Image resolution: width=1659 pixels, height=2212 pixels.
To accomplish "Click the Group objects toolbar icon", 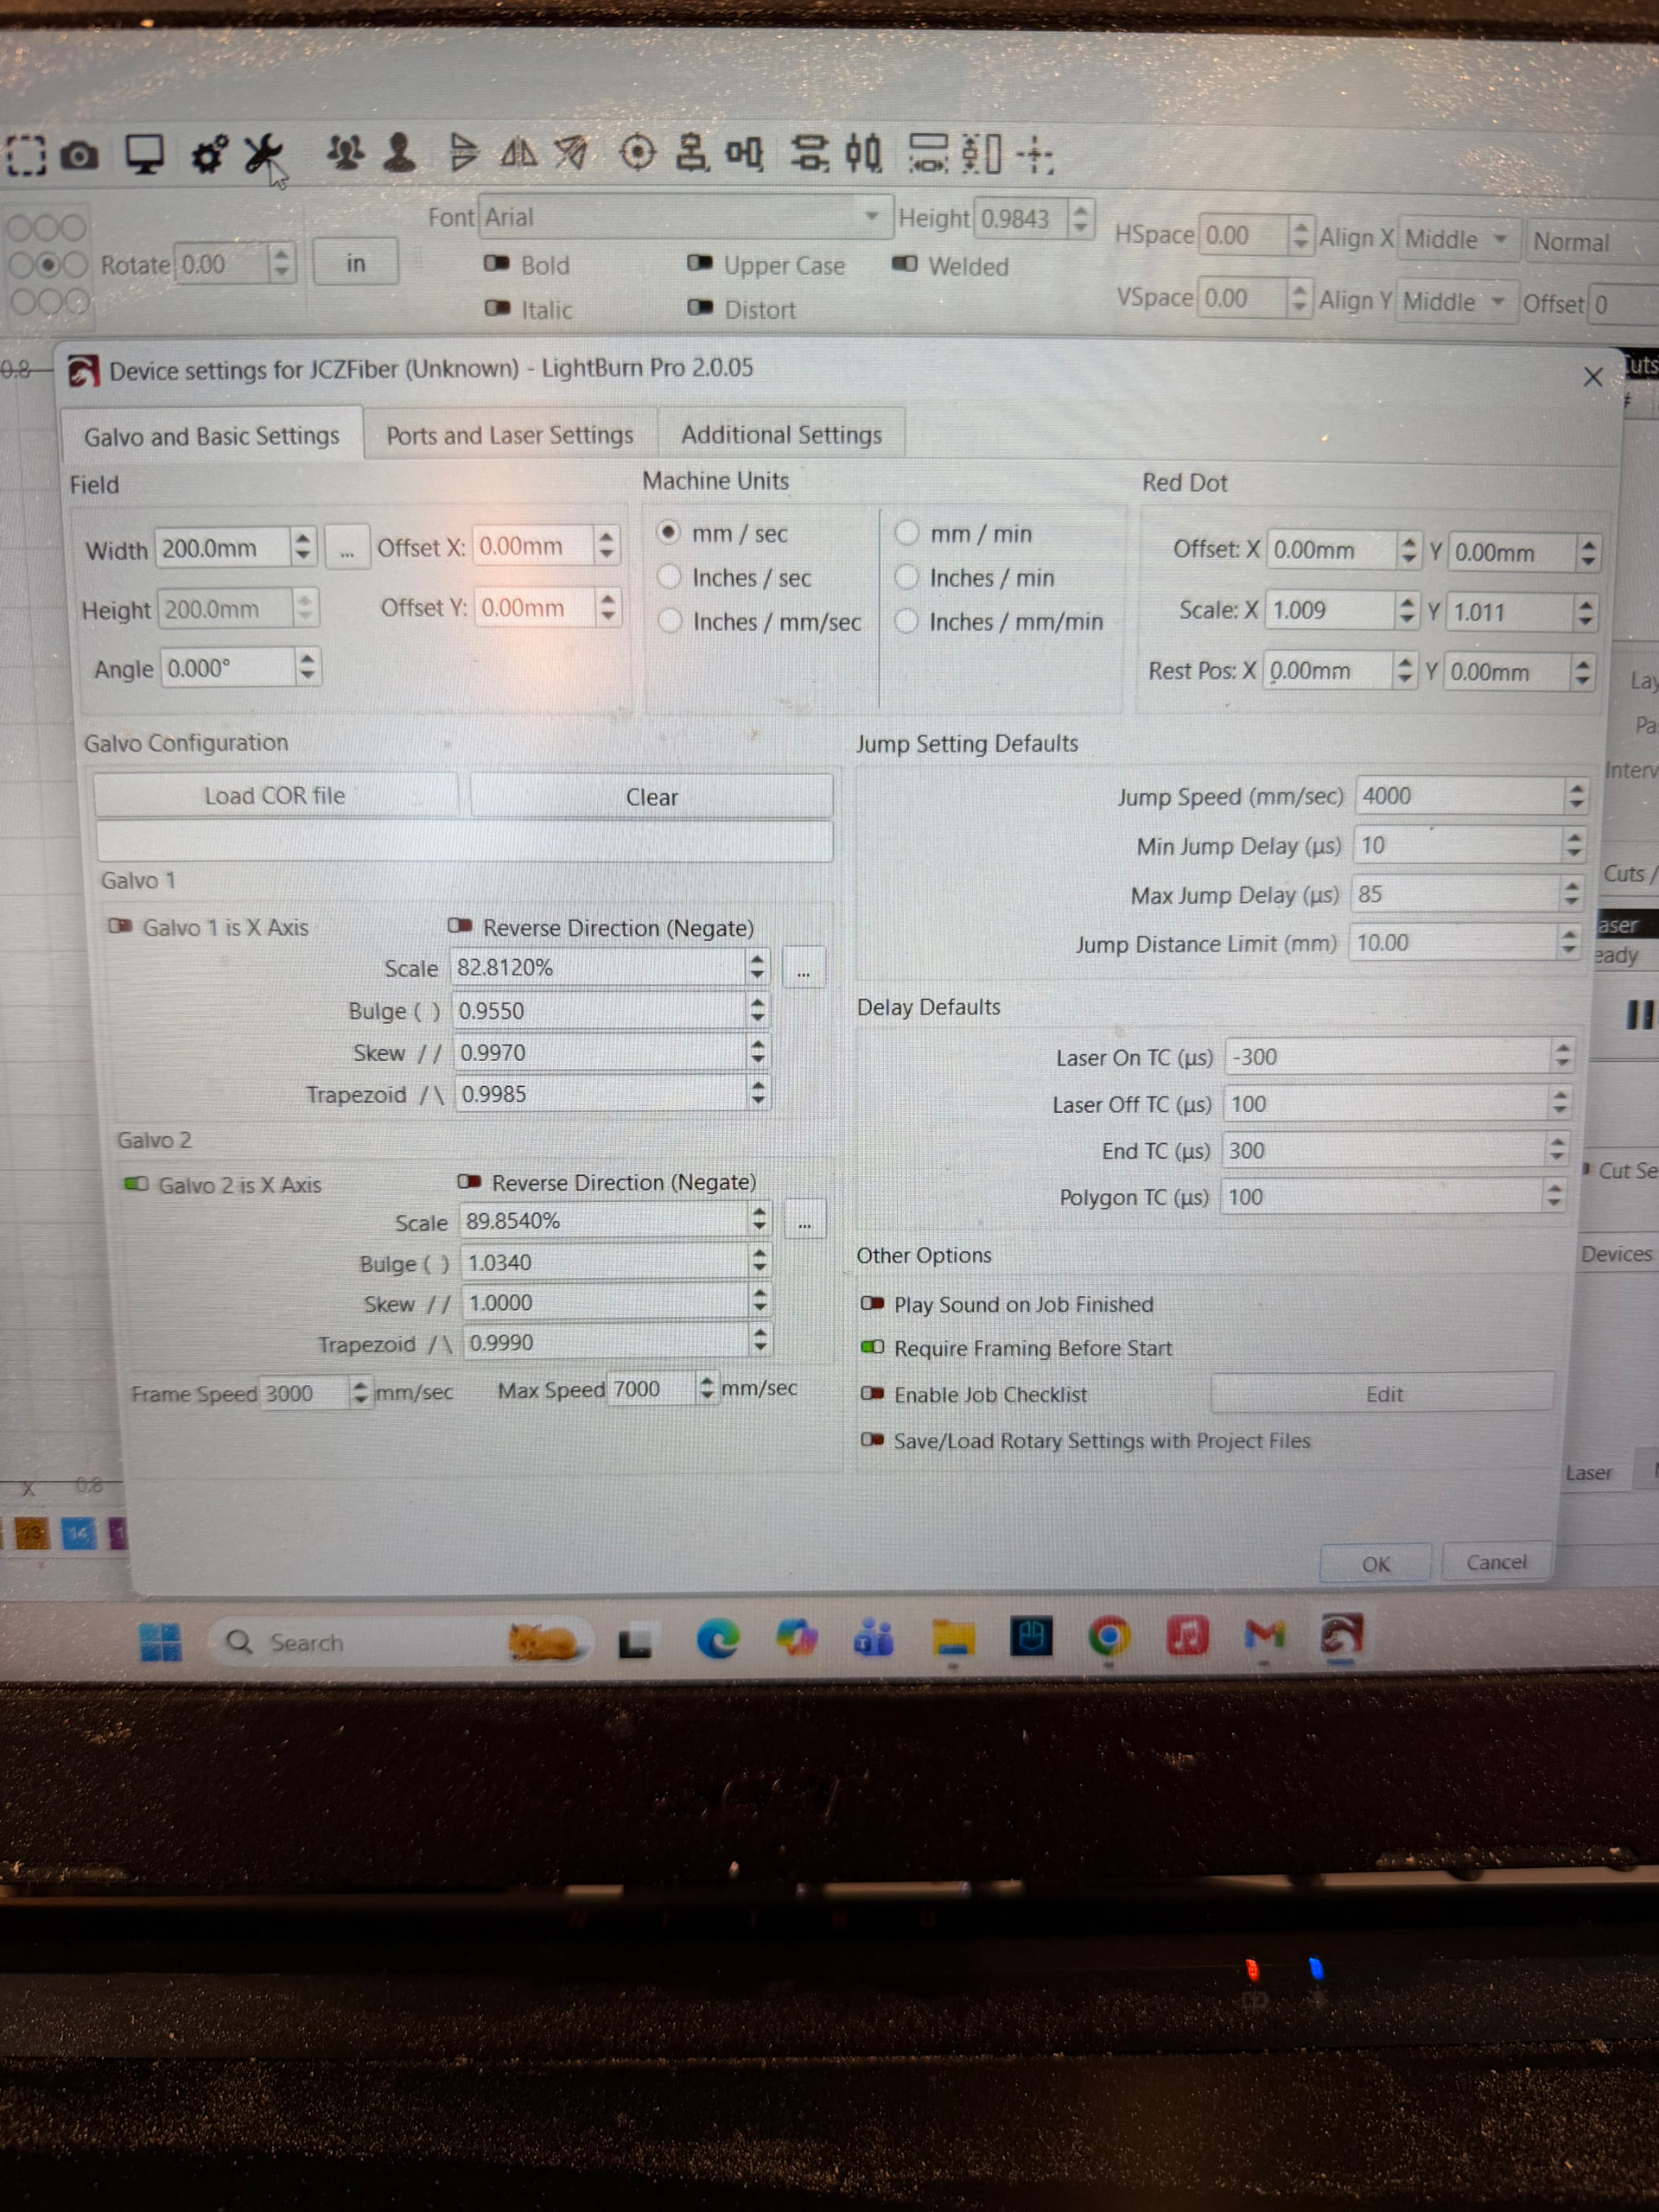I will (x=345, y=153).
